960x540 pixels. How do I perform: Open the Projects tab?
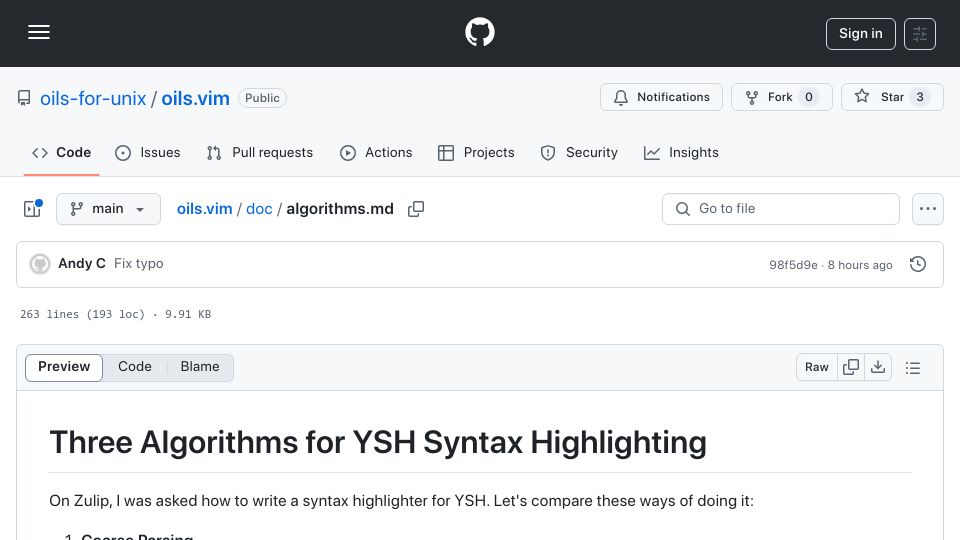click(476, 152)
